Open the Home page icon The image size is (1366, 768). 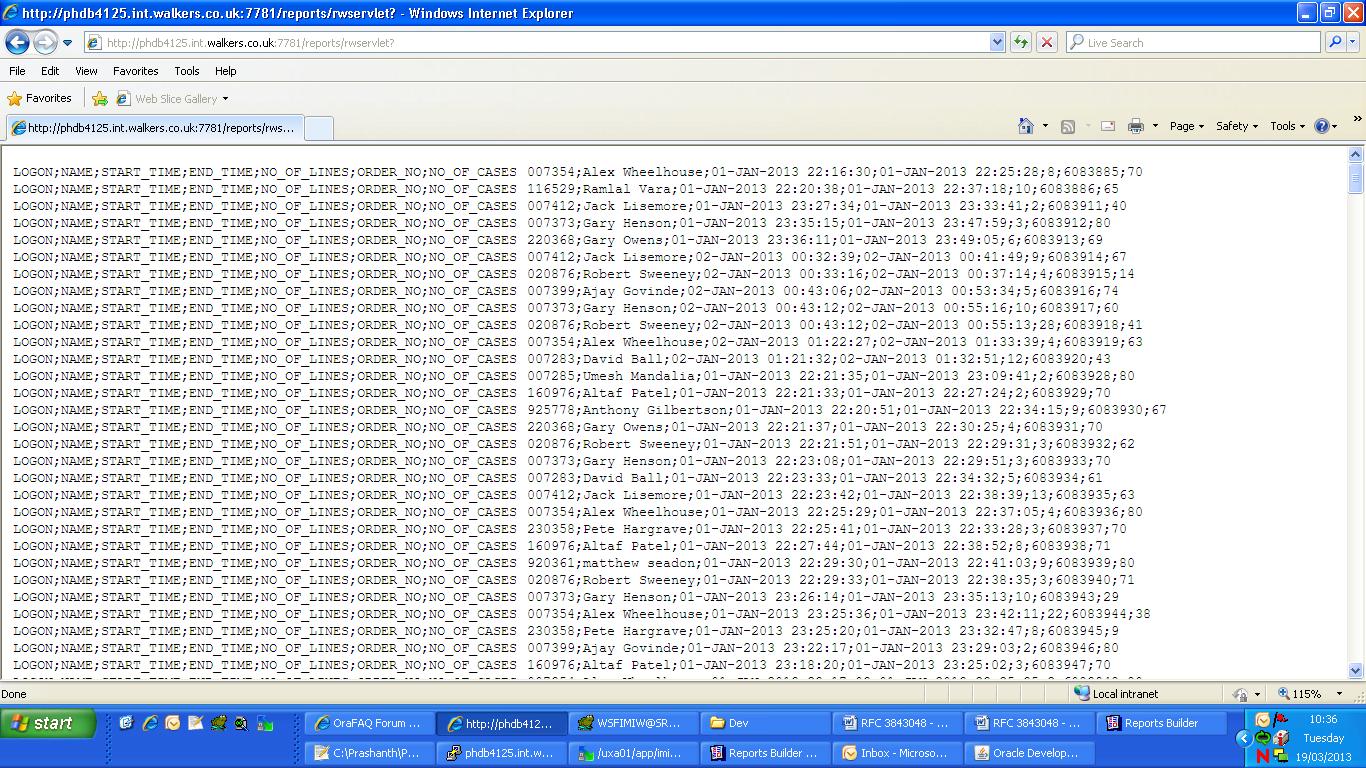(x=1025, y=126)
